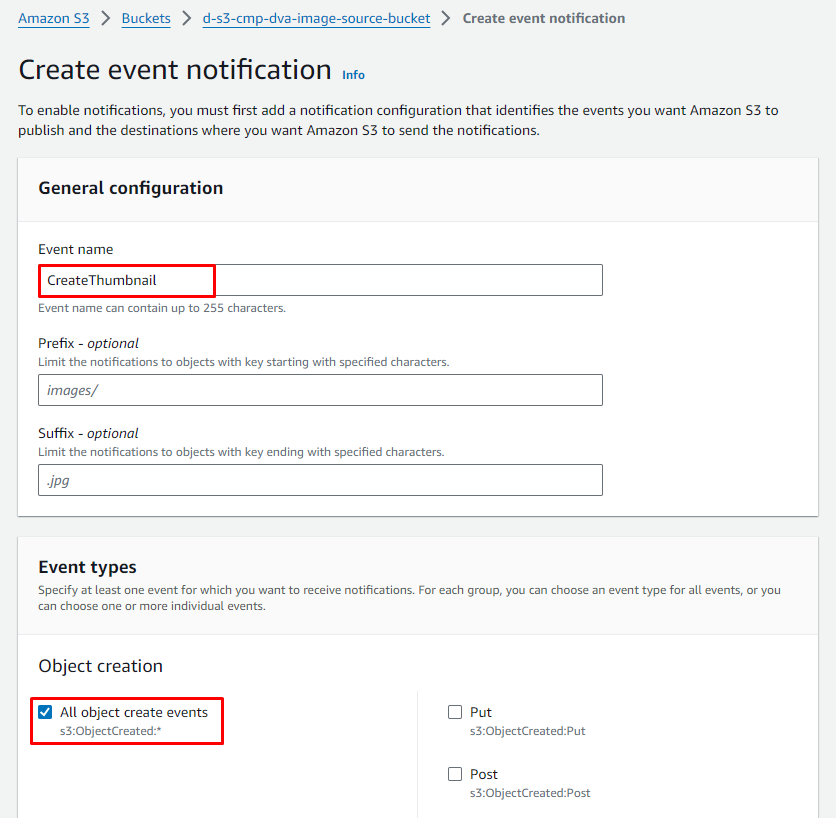
Task: Click the s3:ObjectCreated:Post event code text
Action: coord(530,793)
